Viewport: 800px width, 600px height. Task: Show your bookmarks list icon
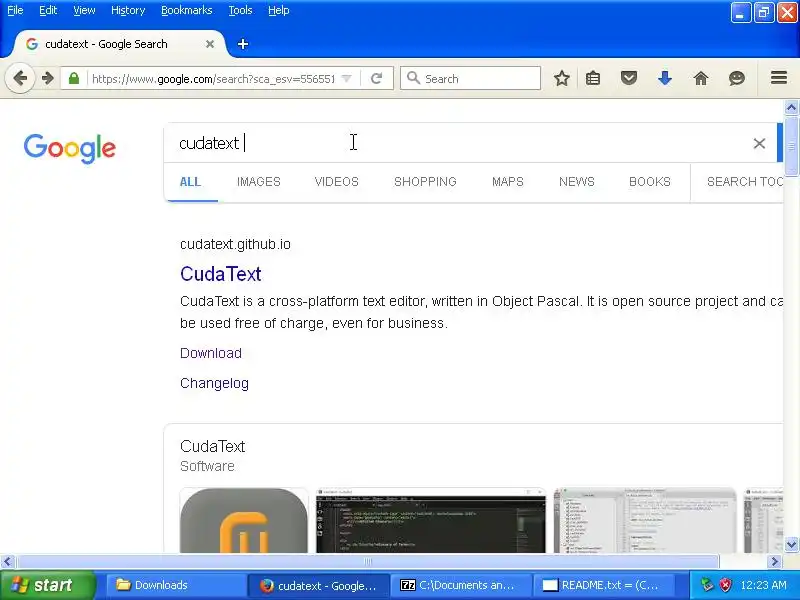[x=593, y=79]
